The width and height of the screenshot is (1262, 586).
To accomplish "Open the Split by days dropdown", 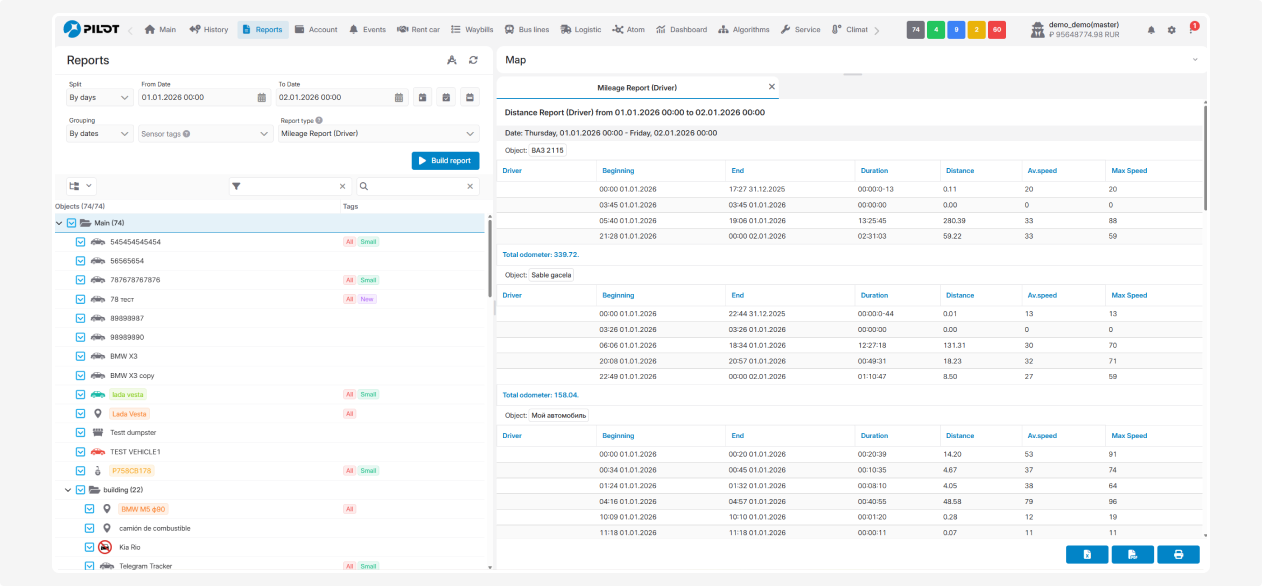I will pyautogui.click(x=99, y=98).
